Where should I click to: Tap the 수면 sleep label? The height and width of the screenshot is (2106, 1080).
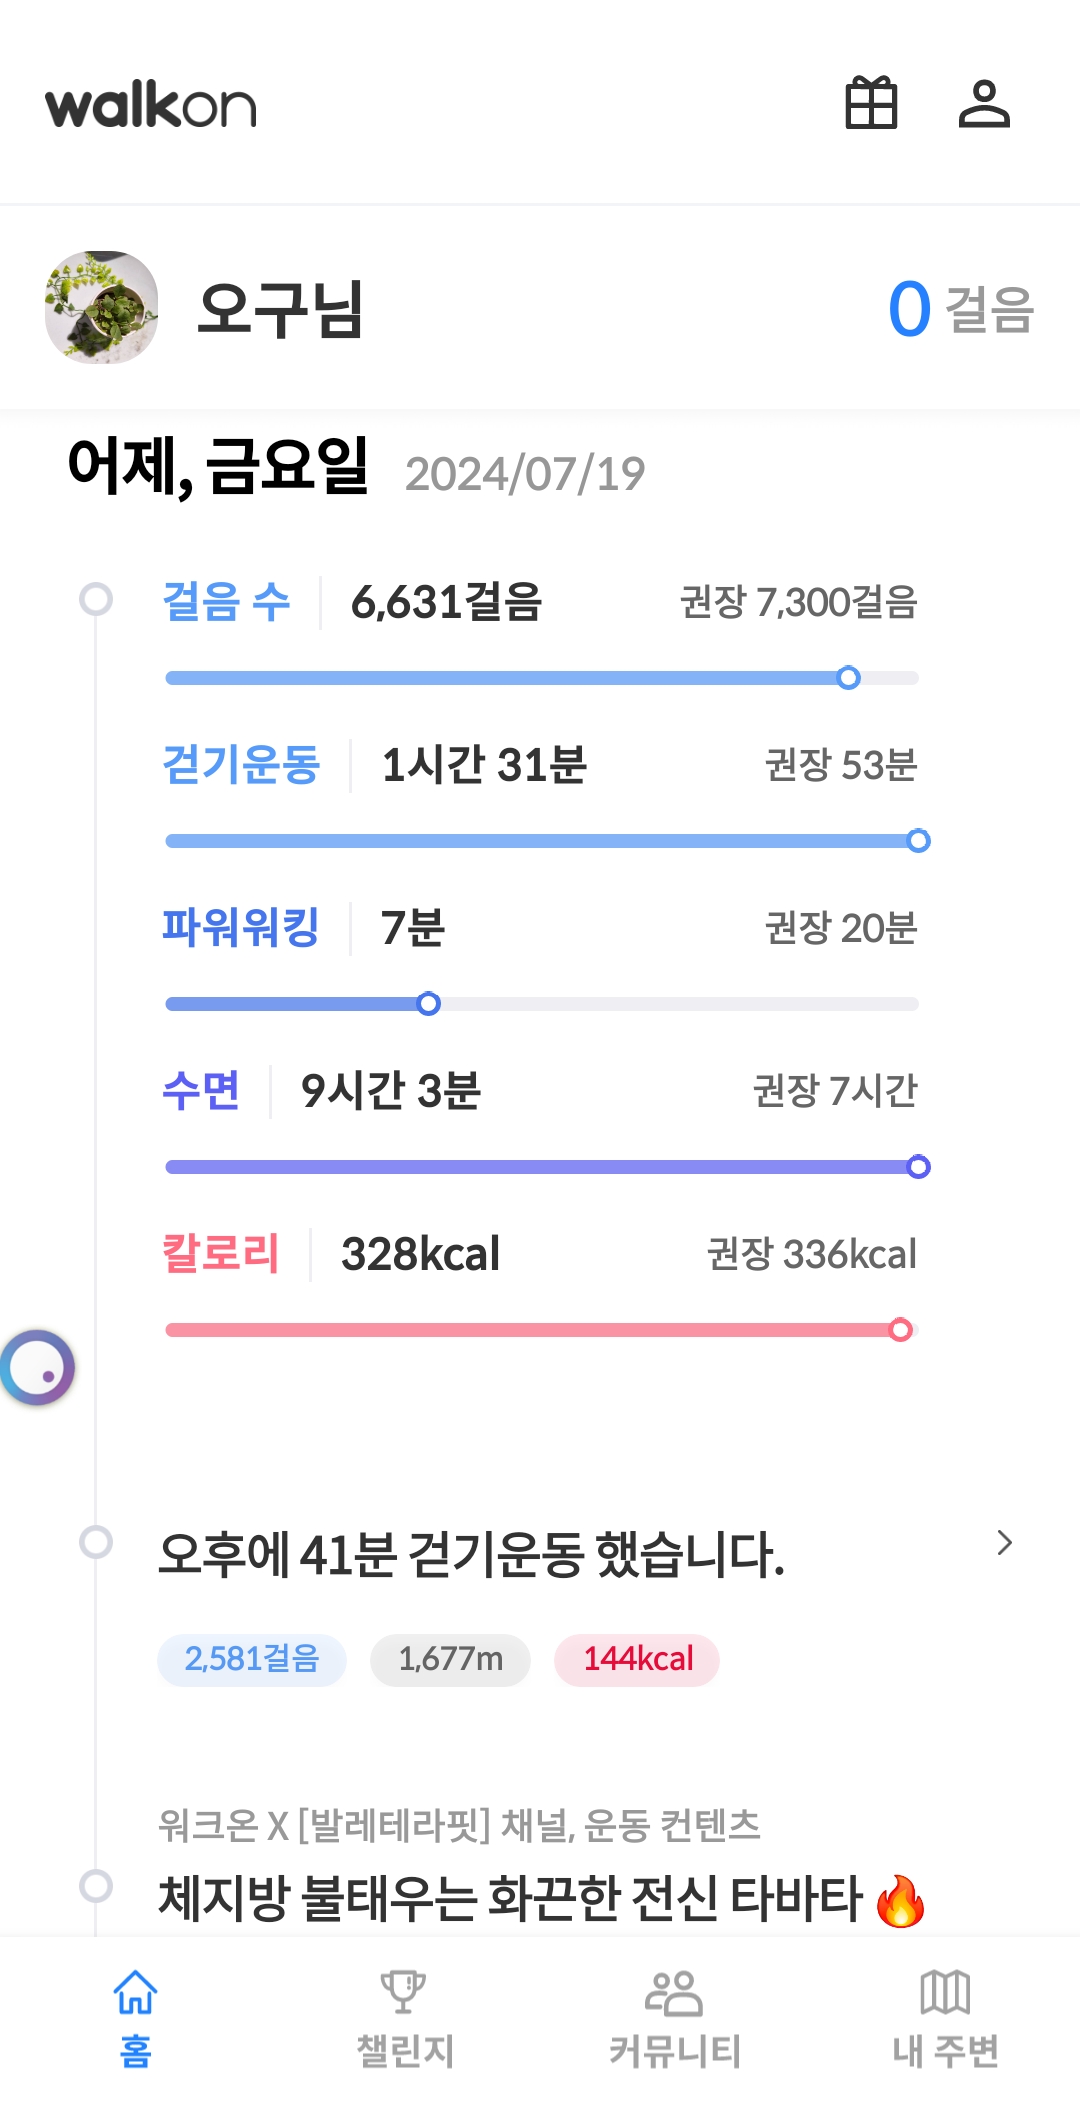click(201, 1091)
